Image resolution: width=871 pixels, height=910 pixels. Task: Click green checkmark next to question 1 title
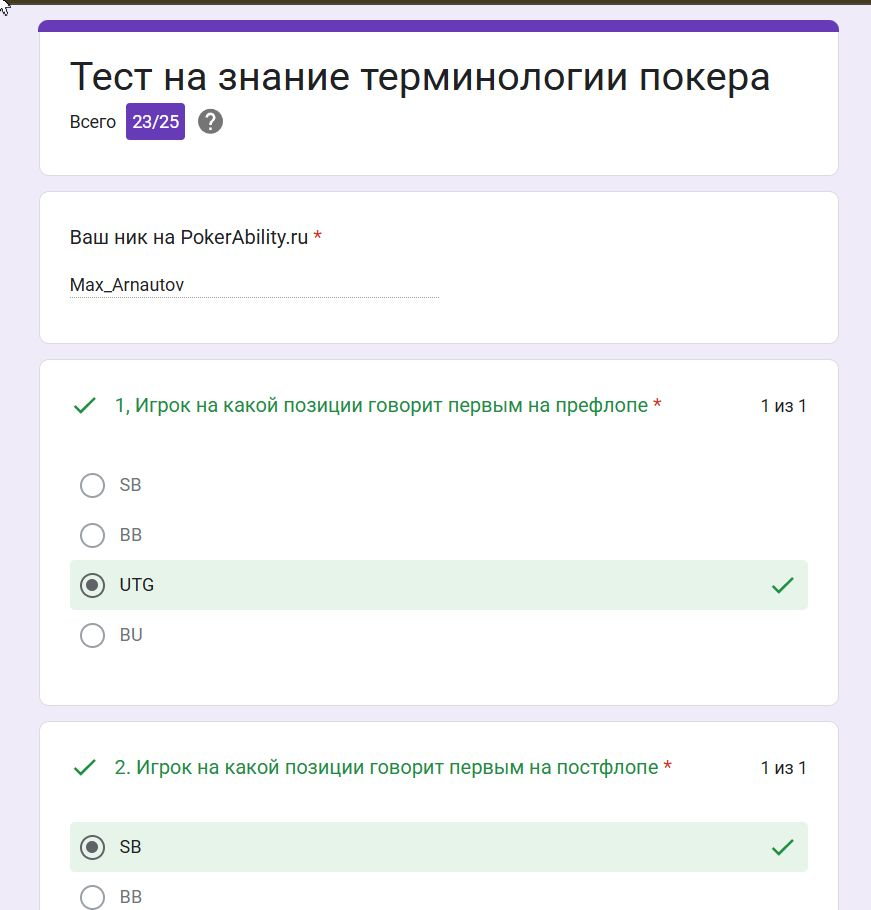point(85,406)
